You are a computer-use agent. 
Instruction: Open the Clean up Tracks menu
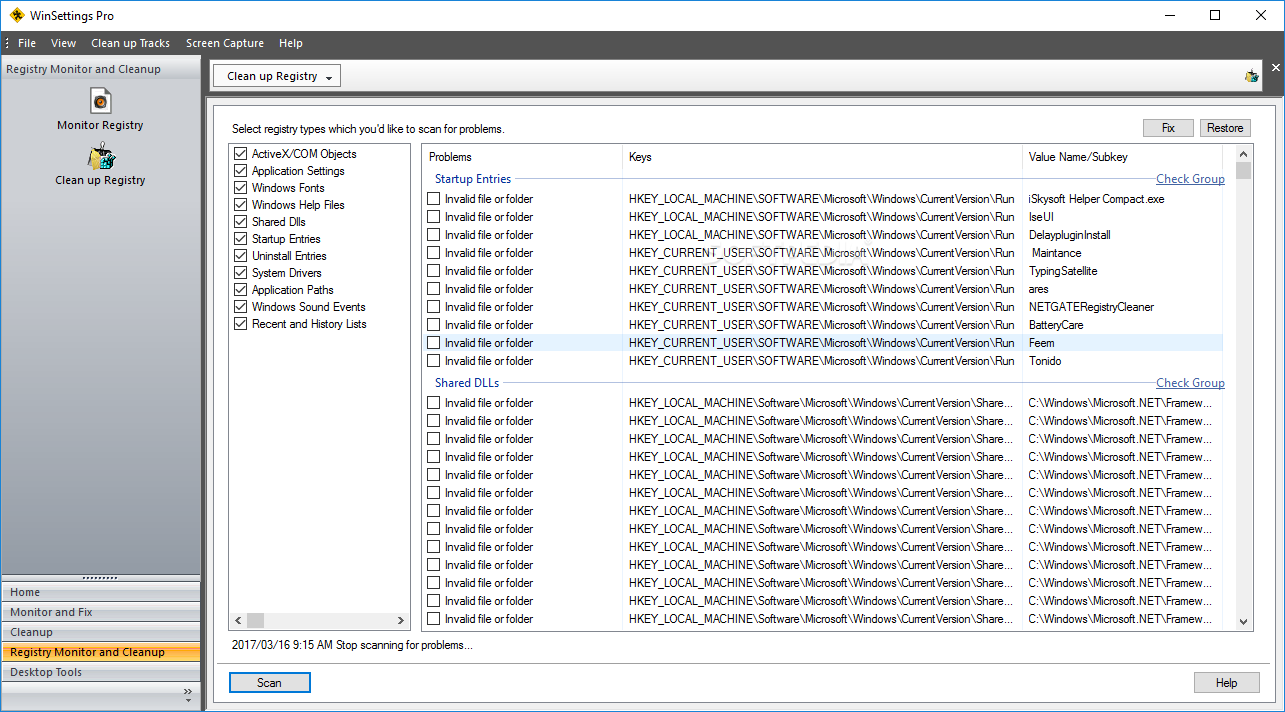[131, 43]
